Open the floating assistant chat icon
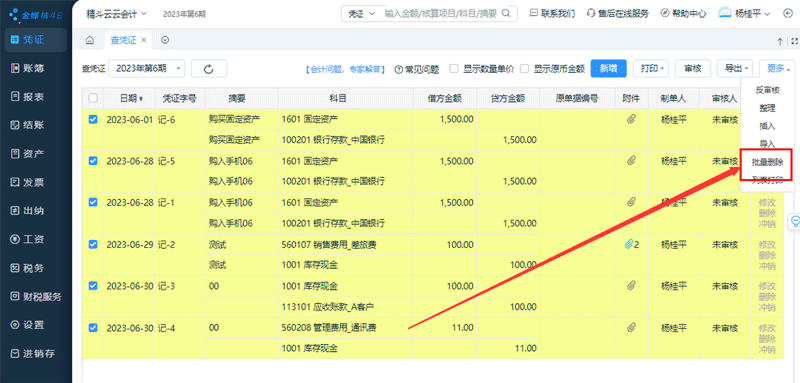 (x=794, y=221)
